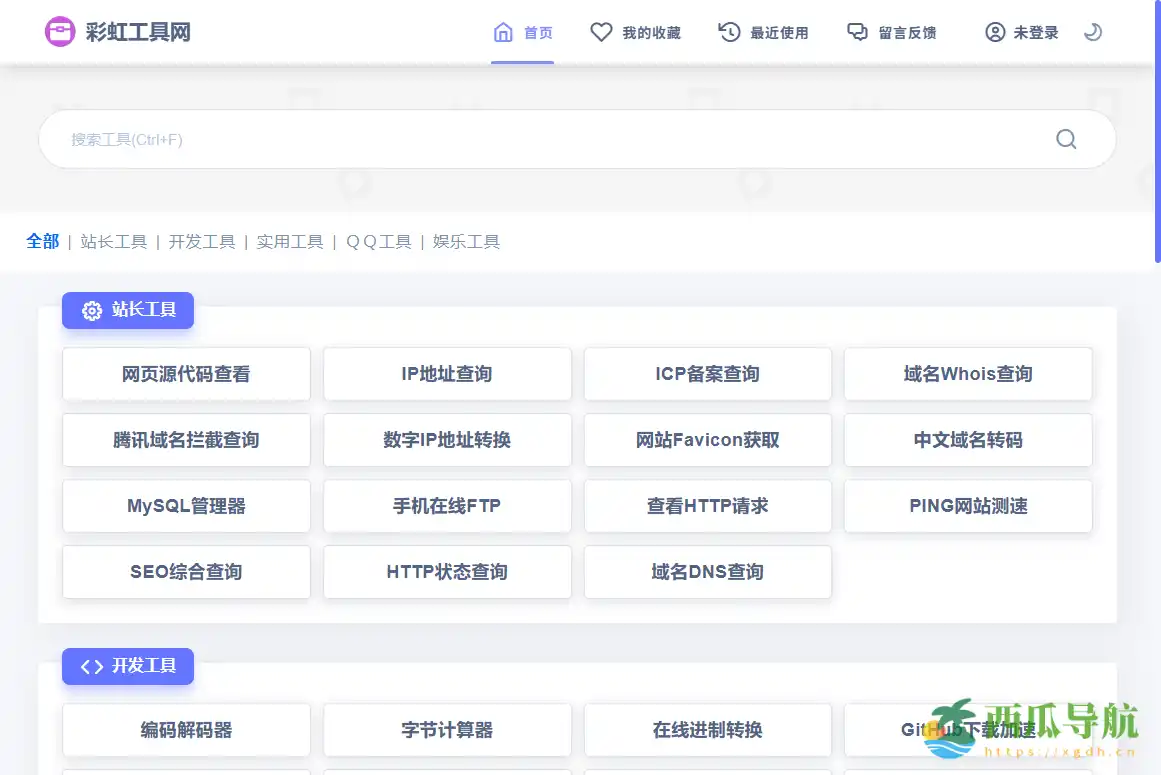The height and width of the screenshot is (775, 1161).
Task: Select the 实用工具 category
Action: tap(290, 241)
